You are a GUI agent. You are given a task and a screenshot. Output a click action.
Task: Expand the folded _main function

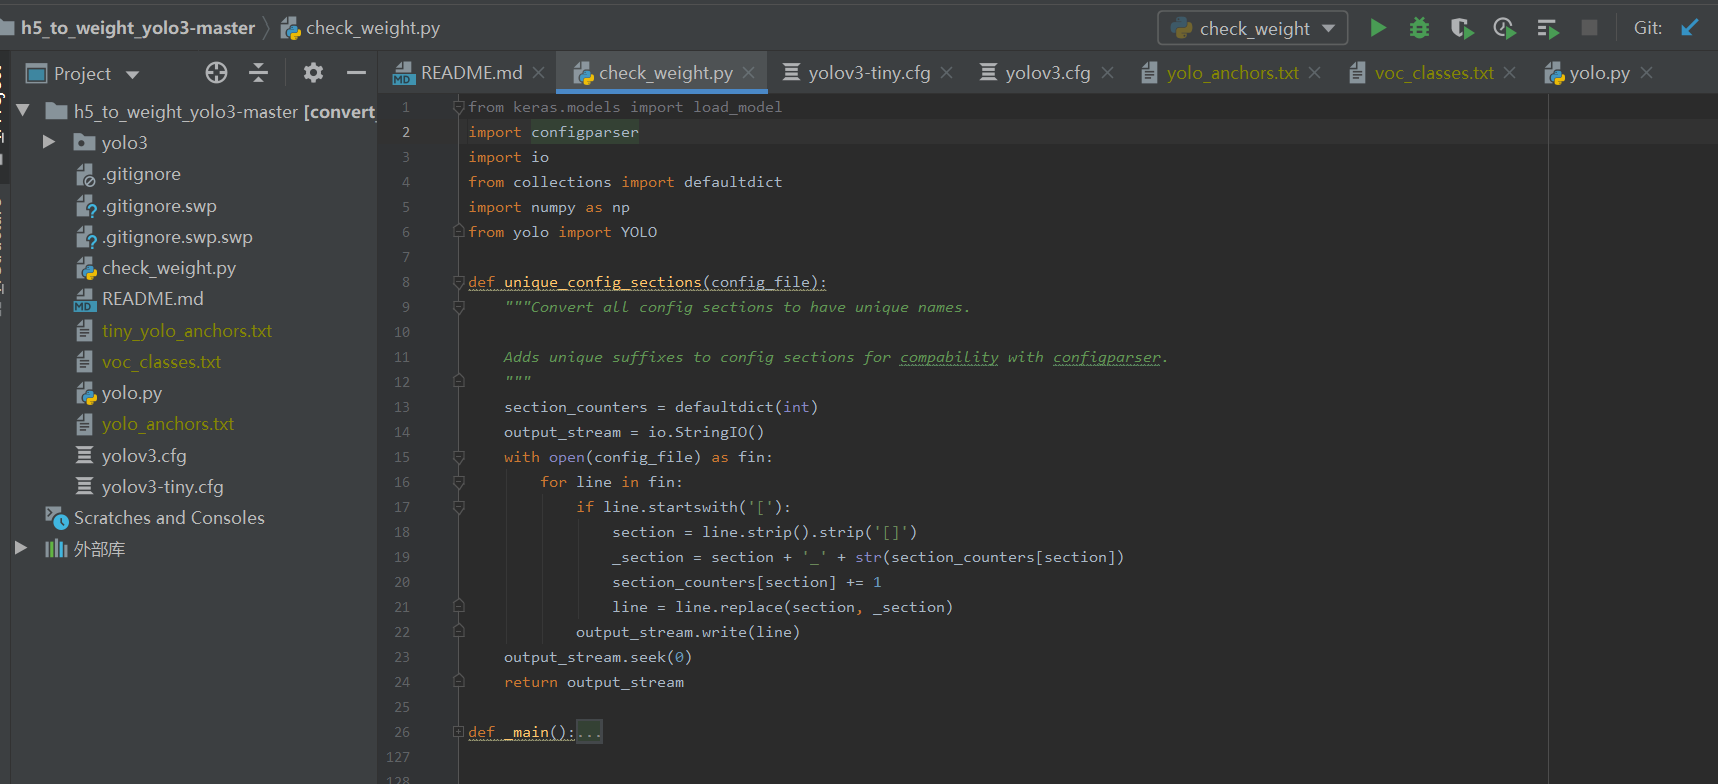click(458, 732)
